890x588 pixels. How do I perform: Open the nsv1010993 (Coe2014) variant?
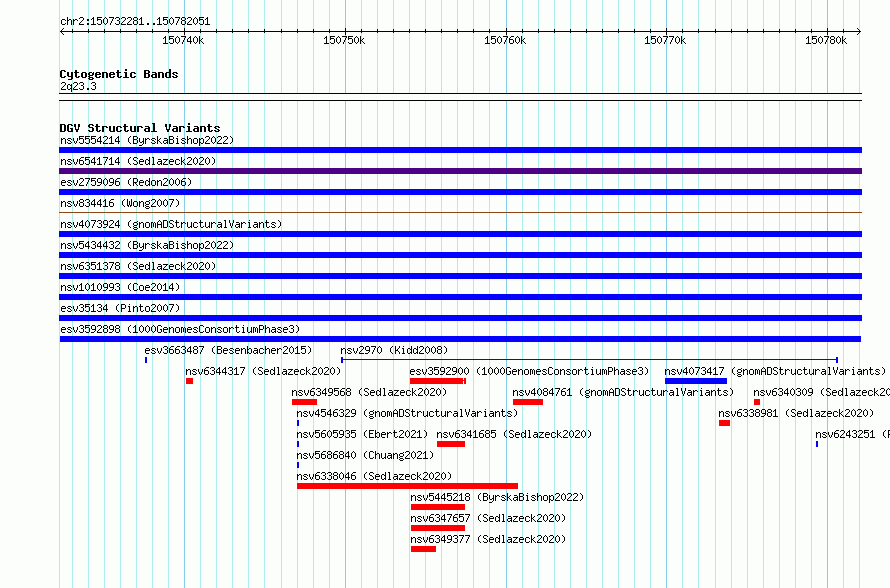tap(120, 287)
